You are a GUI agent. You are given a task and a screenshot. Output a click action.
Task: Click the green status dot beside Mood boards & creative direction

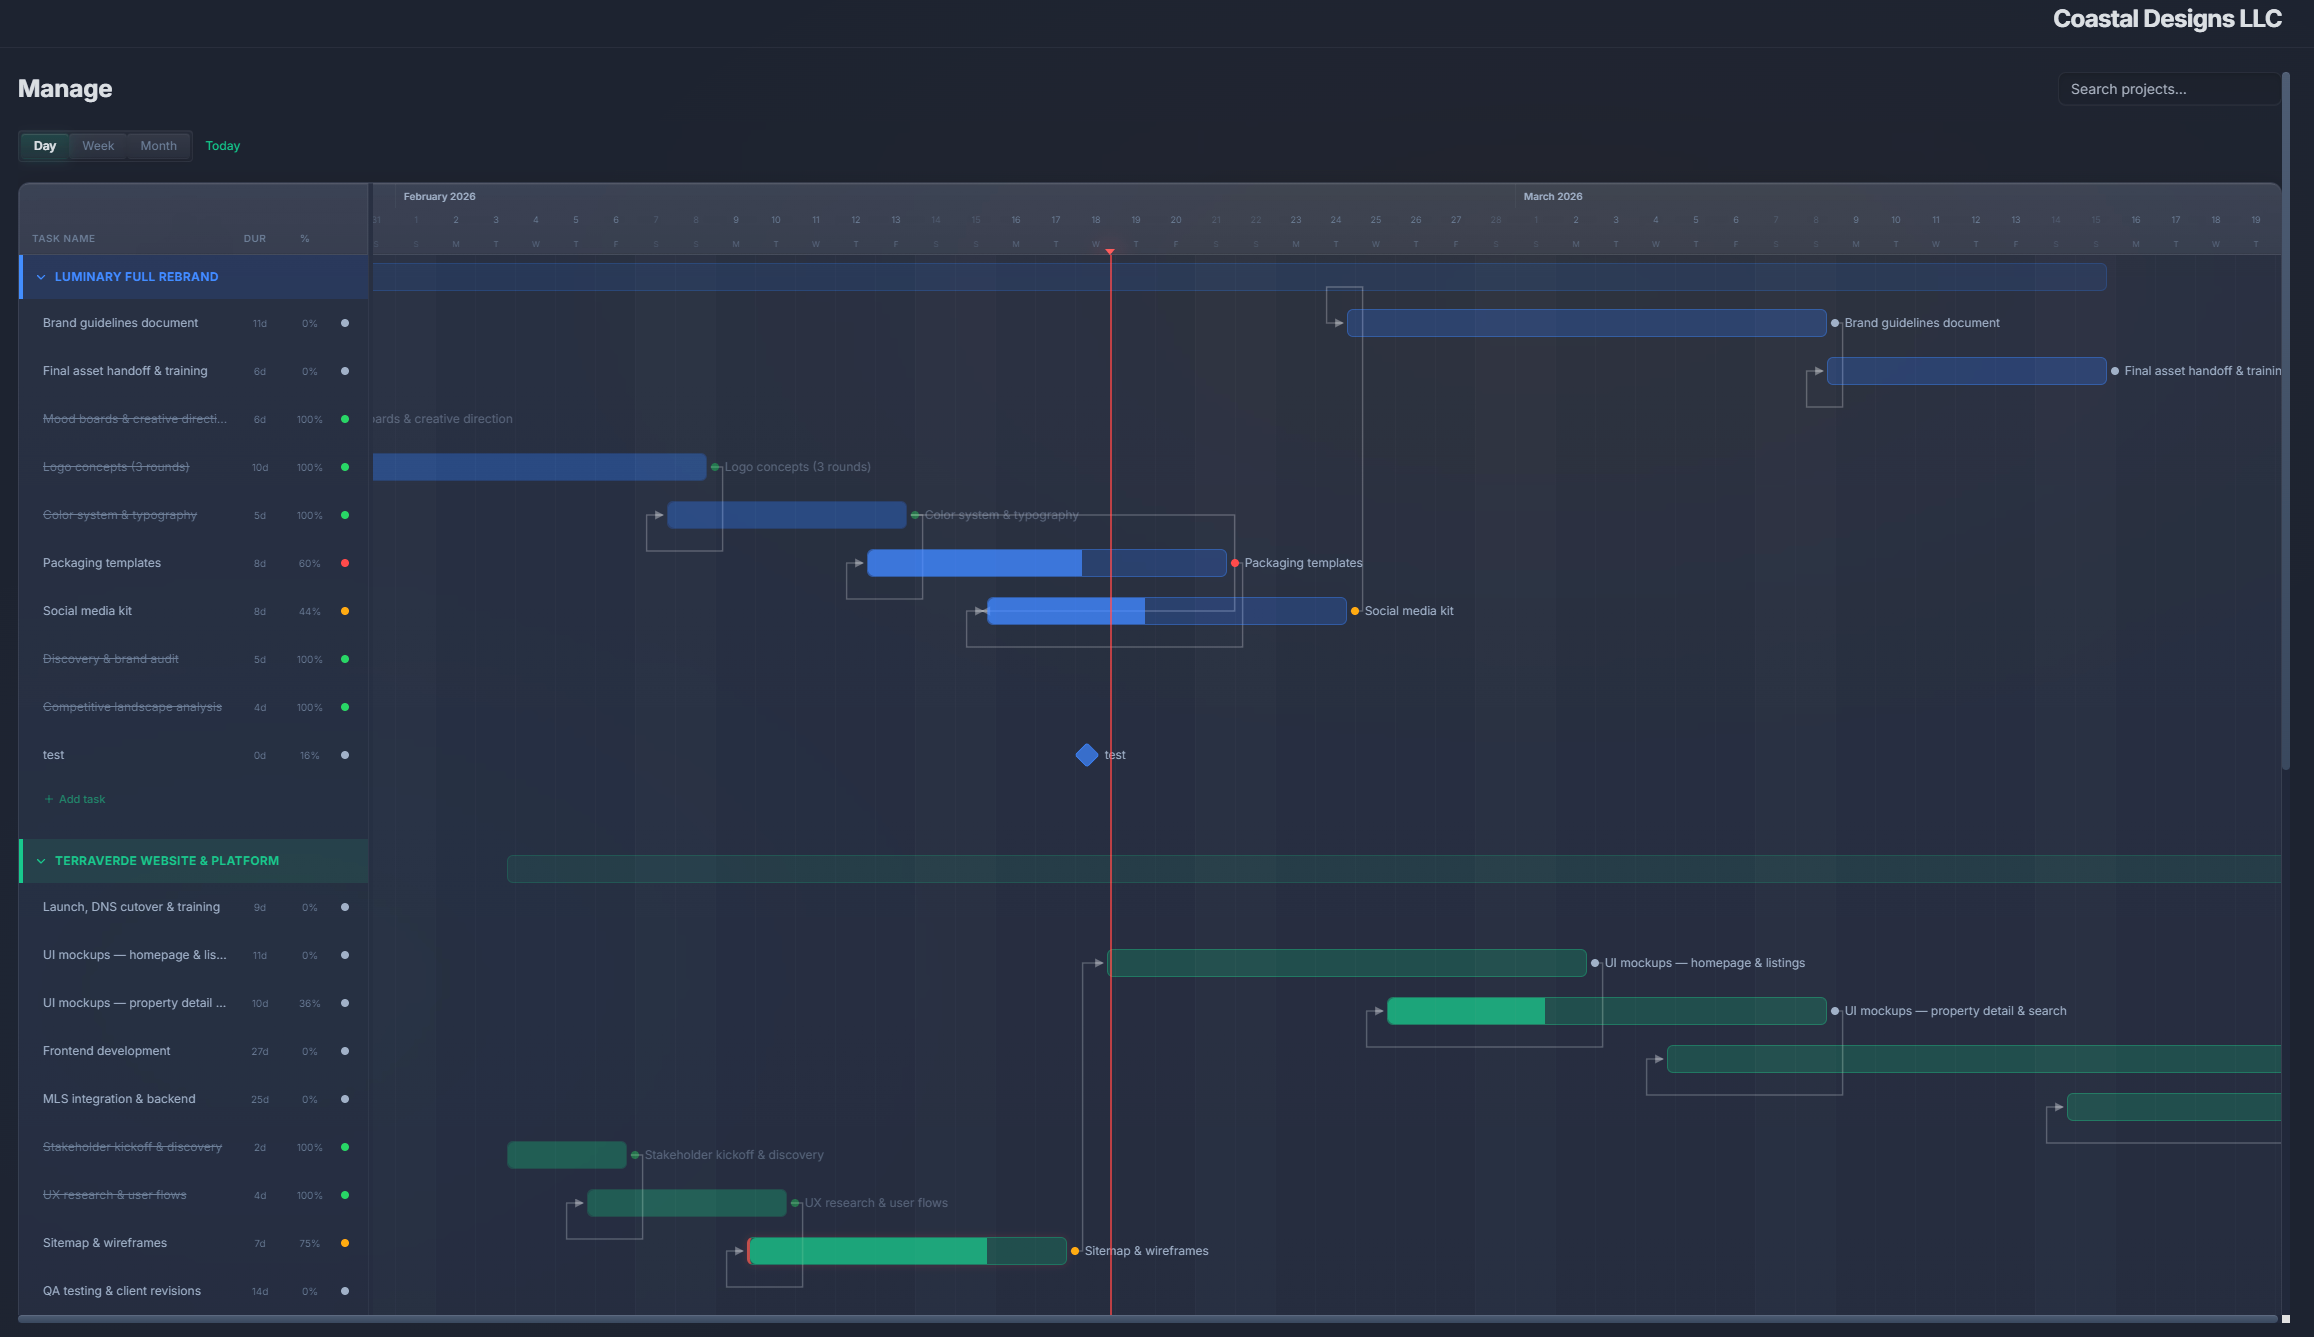(344, 419)
